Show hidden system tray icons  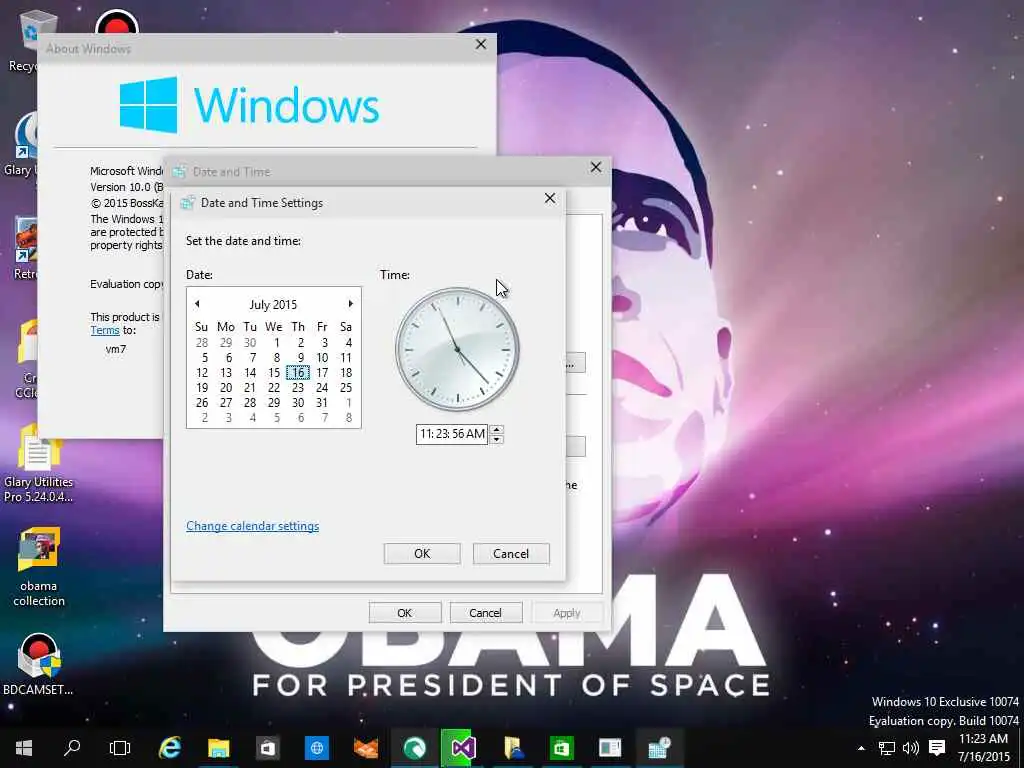pyautogui.click(x=861, y=748)
